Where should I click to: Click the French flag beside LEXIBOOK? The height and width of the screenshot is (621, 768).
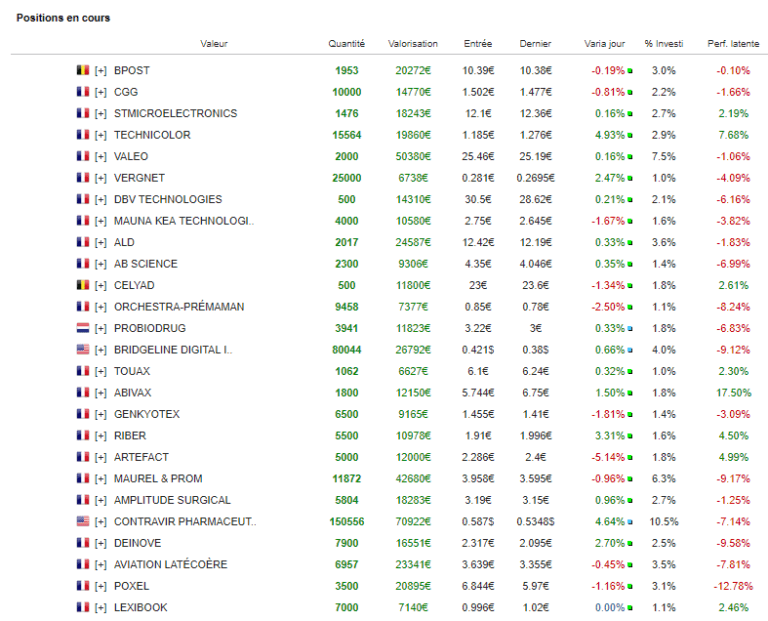[x=83, y=607]
